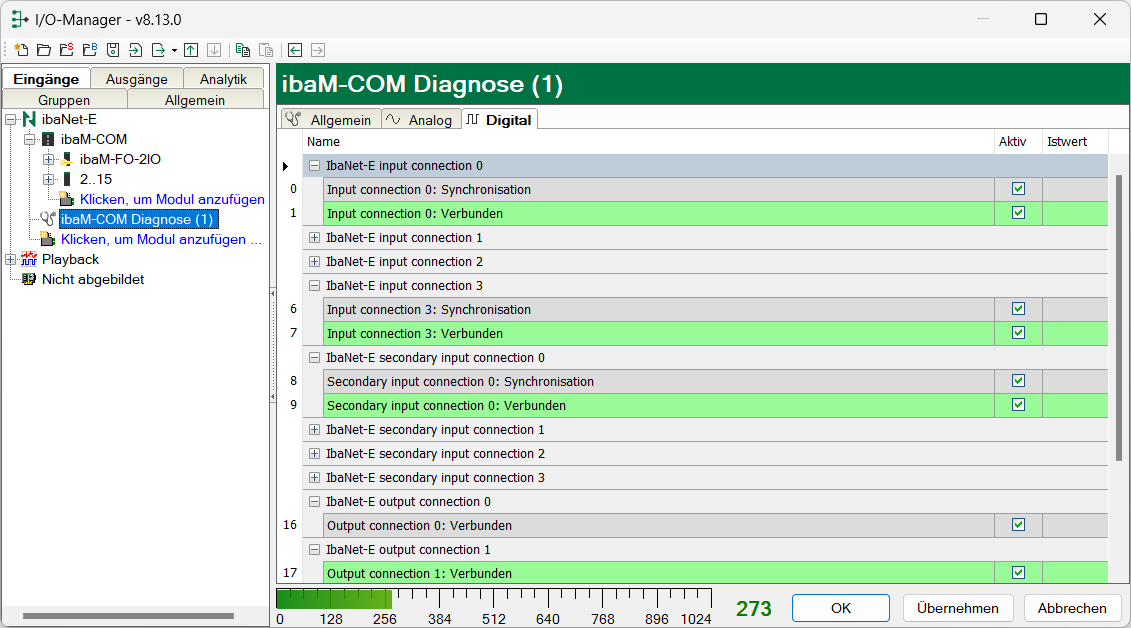Switch to the Ausgänge tab

pos(136,79)
